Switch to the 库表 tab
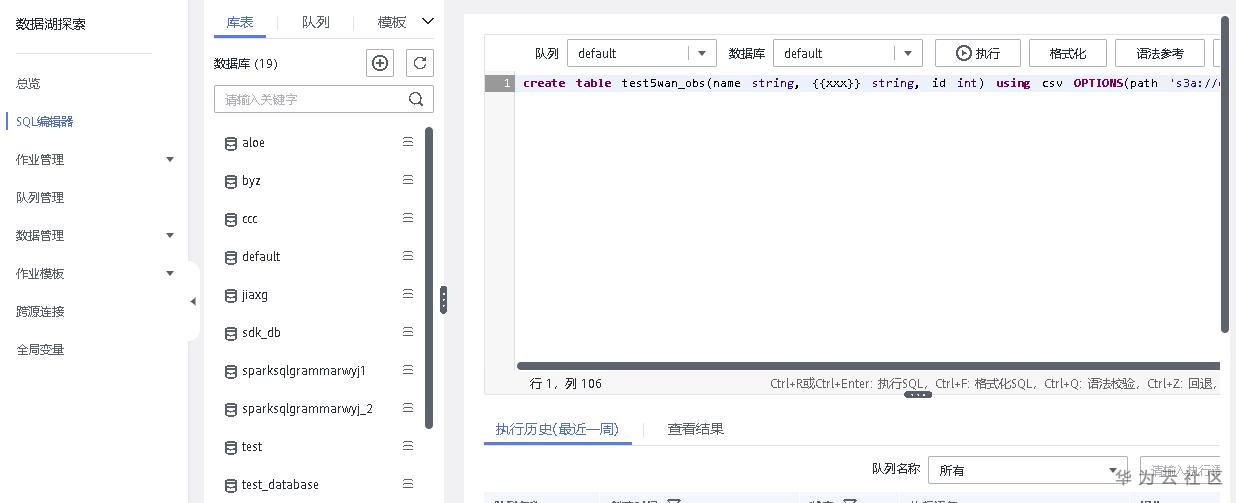Viewport: 1236px width, 503px height. pos(239,22)
